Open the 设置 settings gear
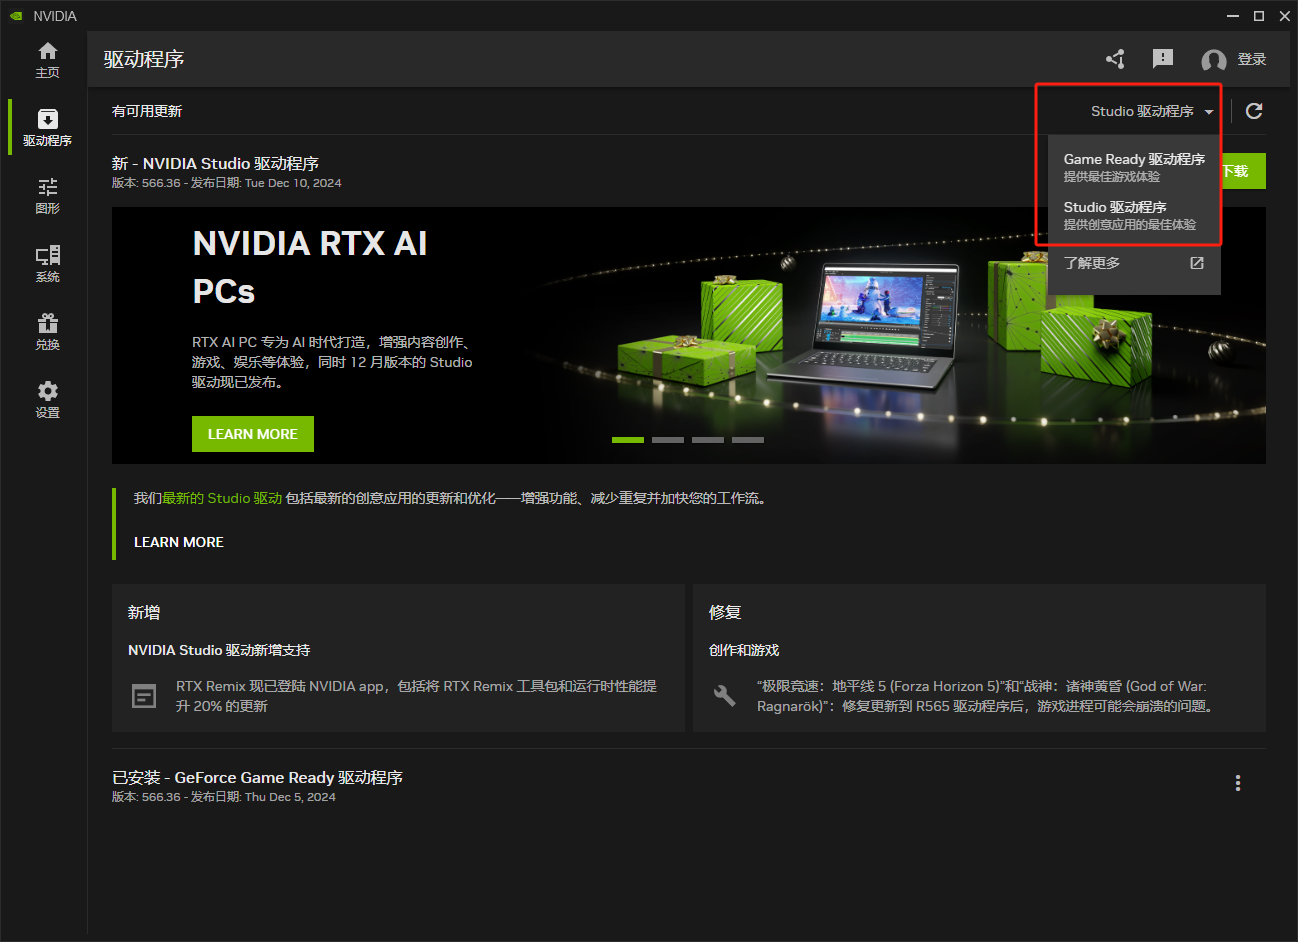Image resolution: width=1298 pixels, height=942 pixels. [47, 400]
